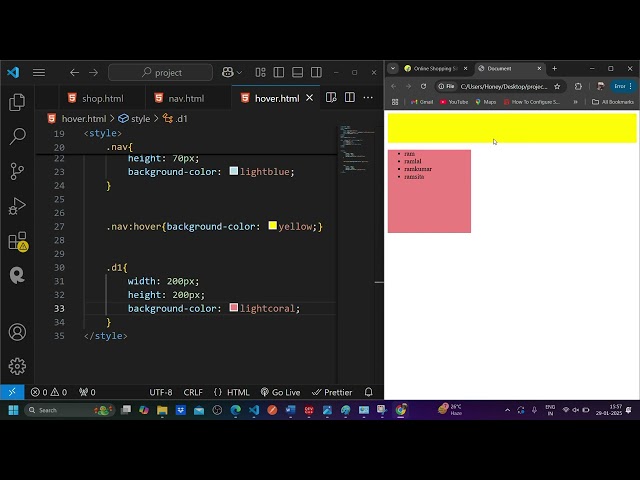Click the yellow color swatch
This screenshot has width=640, height=480.
[273, 226]
